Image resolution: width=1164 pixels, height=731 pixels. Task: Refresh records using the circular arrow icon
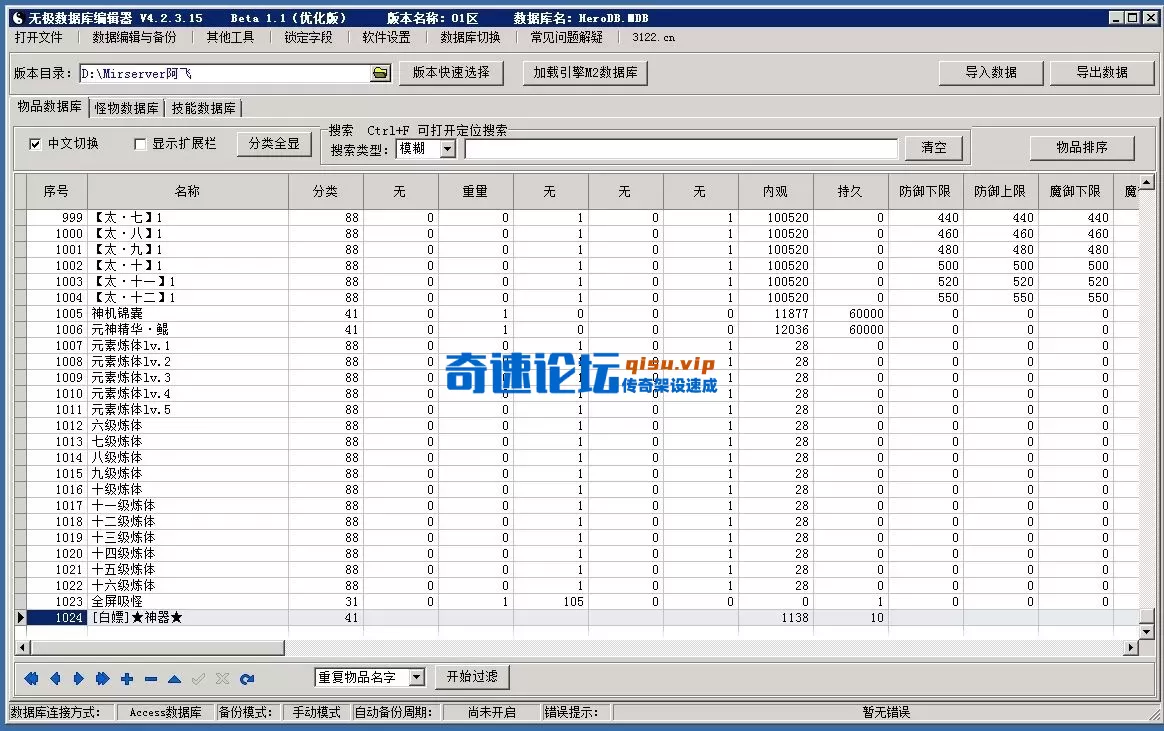pos(246,678)
